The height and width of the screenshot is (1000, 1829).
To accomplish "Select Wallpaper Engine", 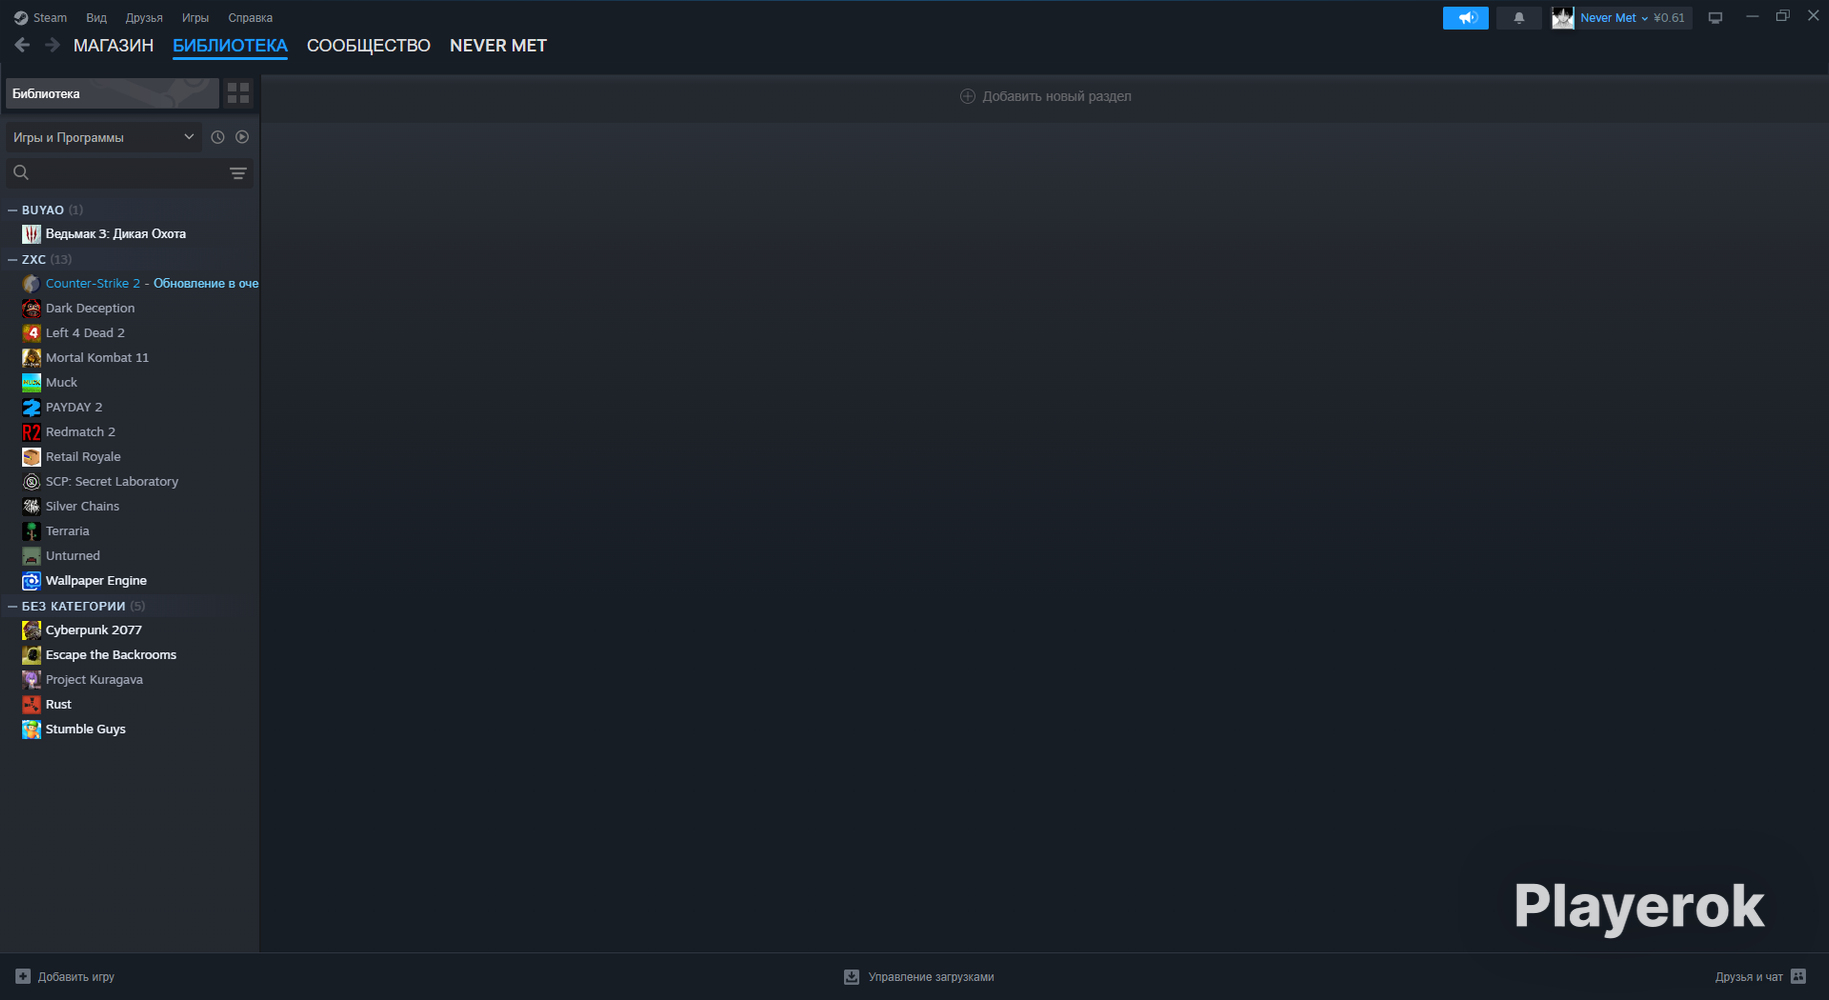I will (x=96, y=580).
